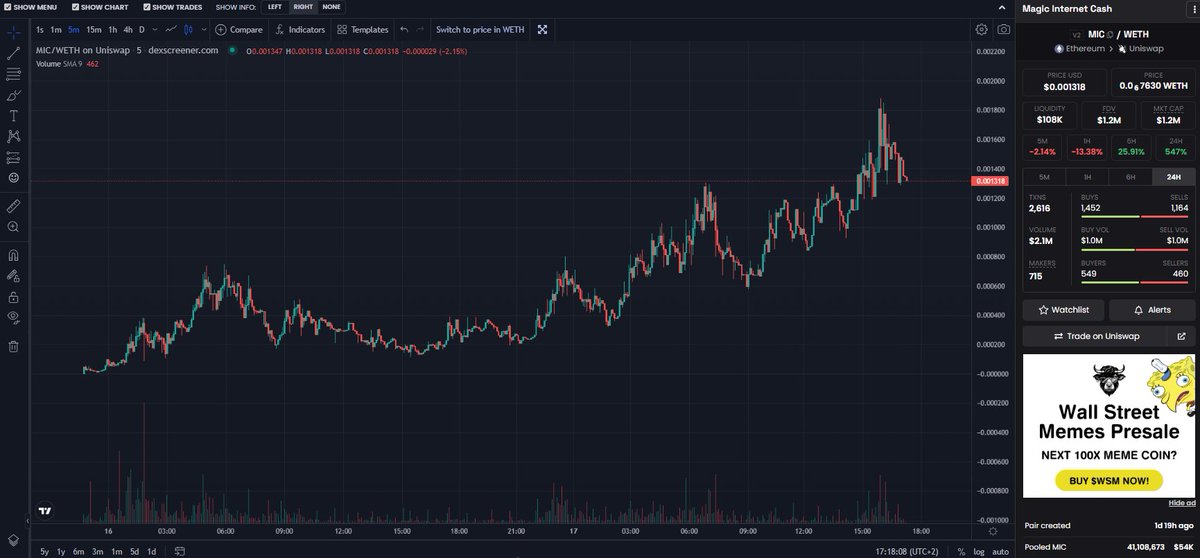Open the go to date calendar icon
Image resolution: width=1200 pixels, height=558 pixels.
click(x=180, y=551)
